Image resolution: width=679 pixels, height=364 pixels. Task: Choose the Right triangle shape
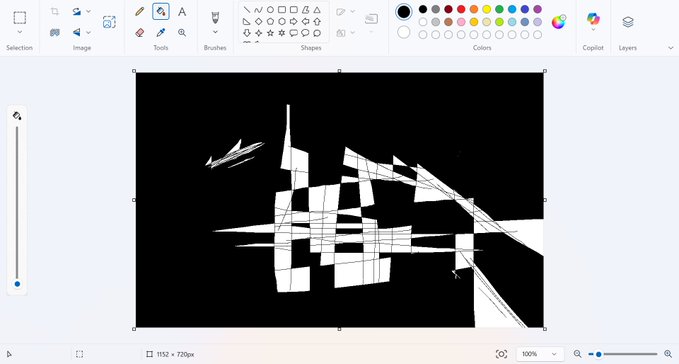click(247, 21)
